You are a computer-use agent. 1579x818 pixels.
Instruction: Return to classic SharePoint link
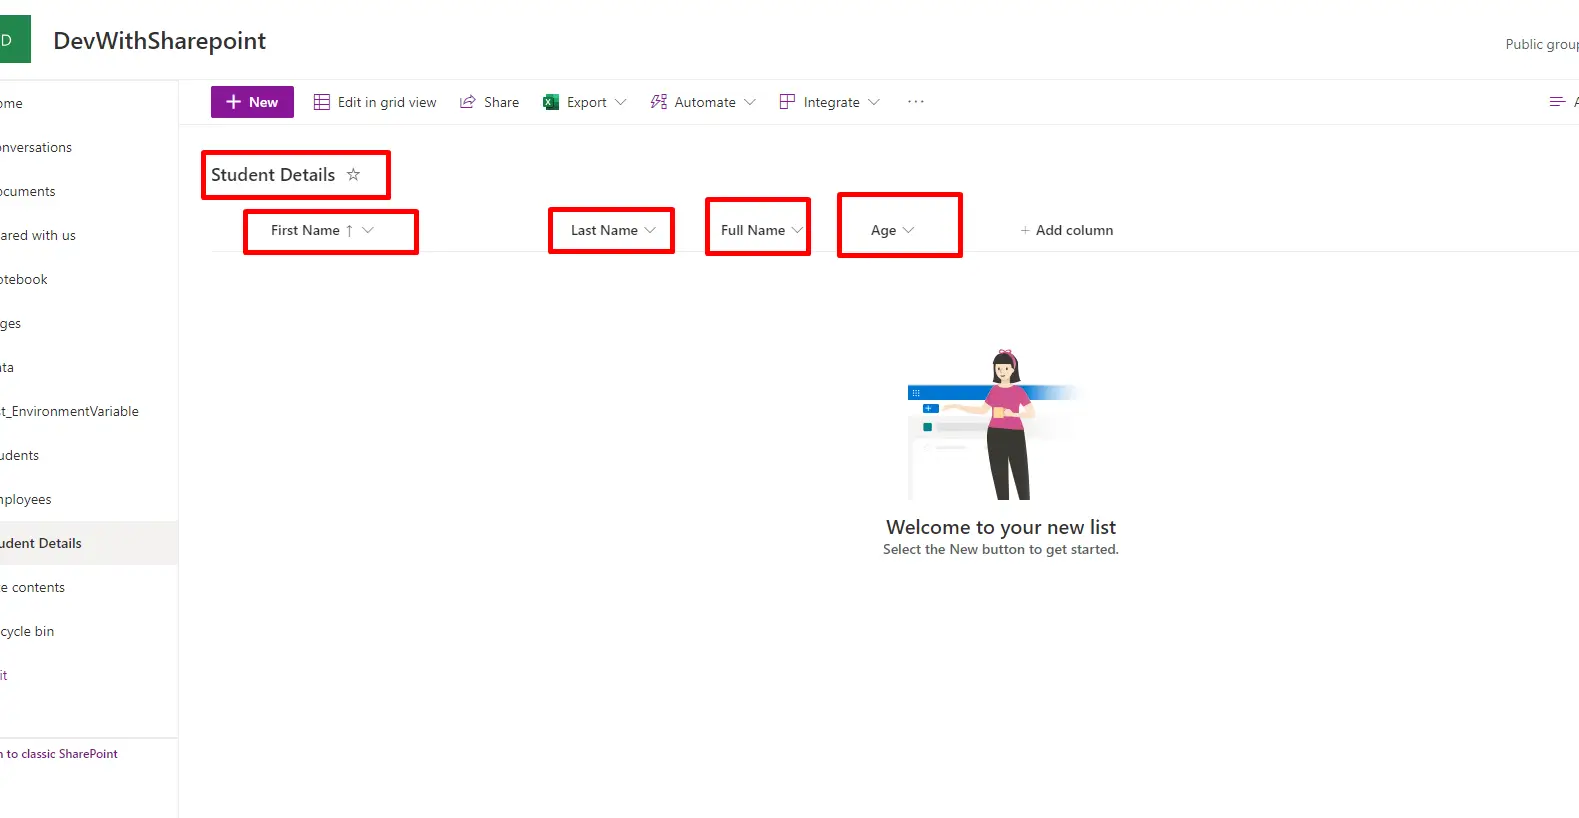[59, 754]
